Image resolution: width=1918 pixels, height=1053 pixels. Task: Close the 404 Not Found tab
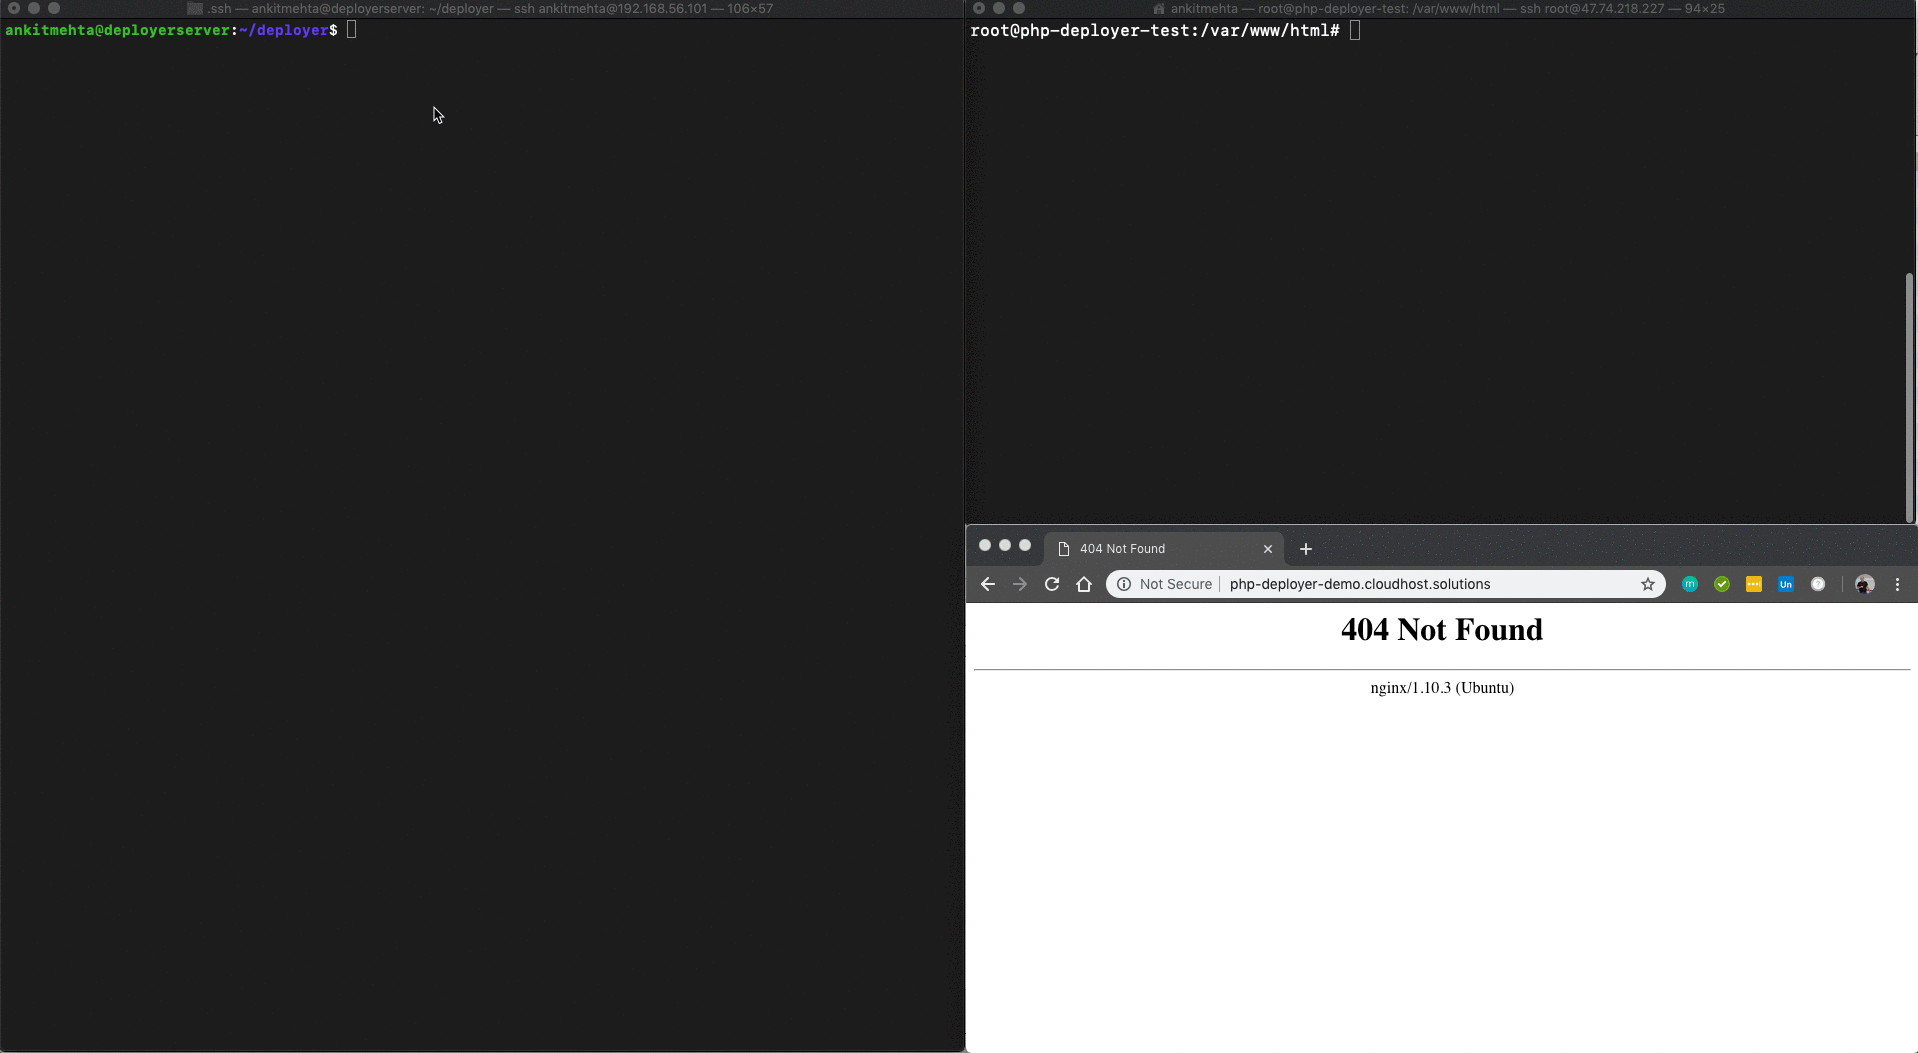click(x=1268, y=549)
